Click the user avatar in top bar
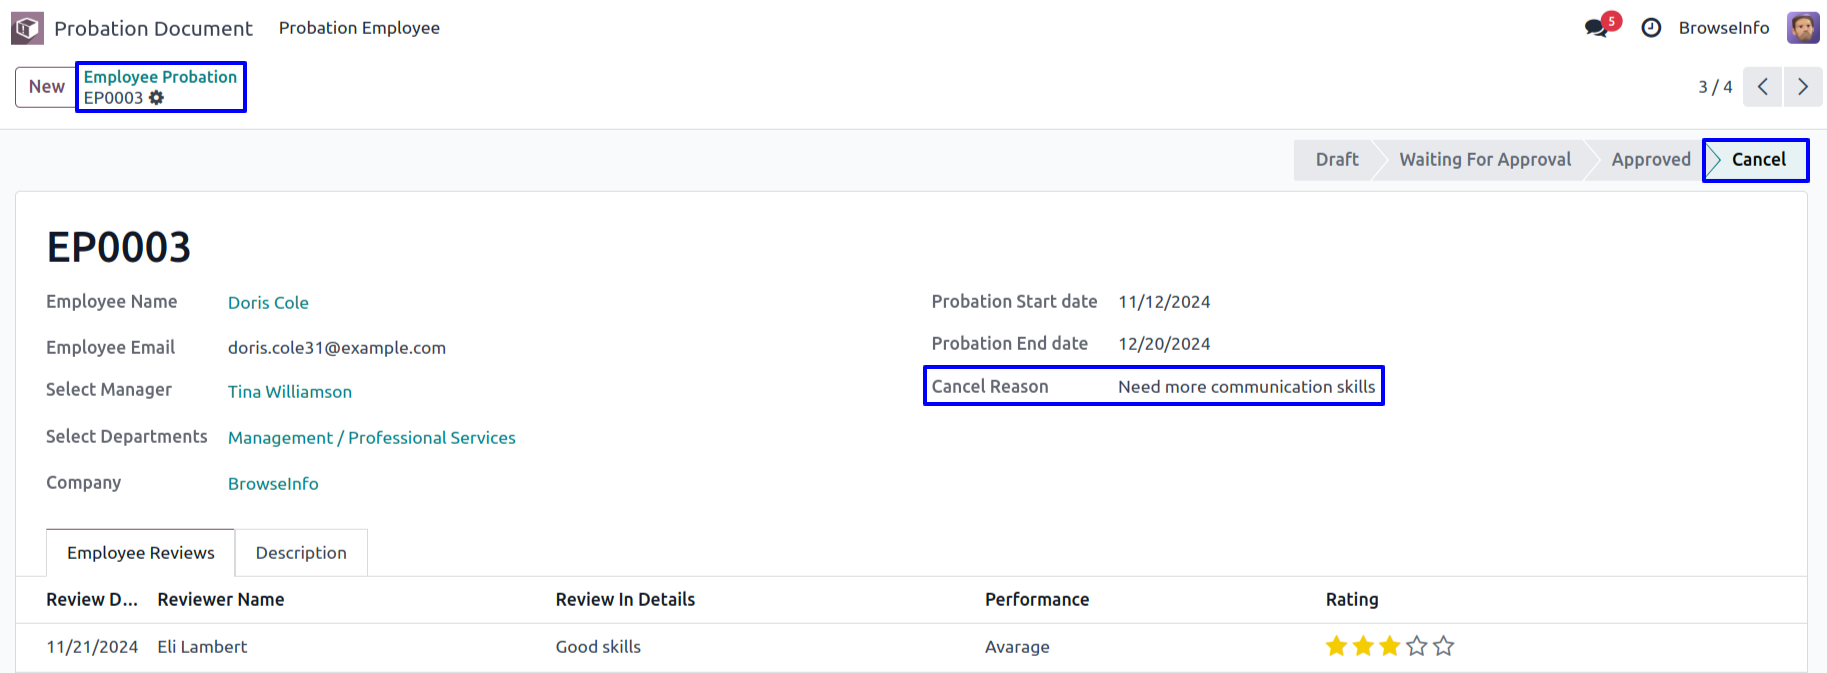Screen dimensions: 1827x673 pos(1803,28)
